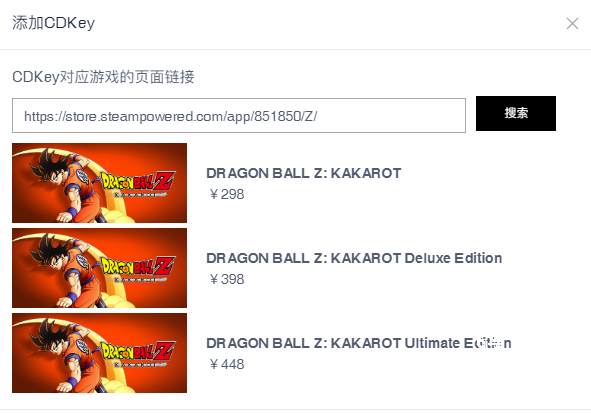Click the 搜索 search button

point(516,113)
